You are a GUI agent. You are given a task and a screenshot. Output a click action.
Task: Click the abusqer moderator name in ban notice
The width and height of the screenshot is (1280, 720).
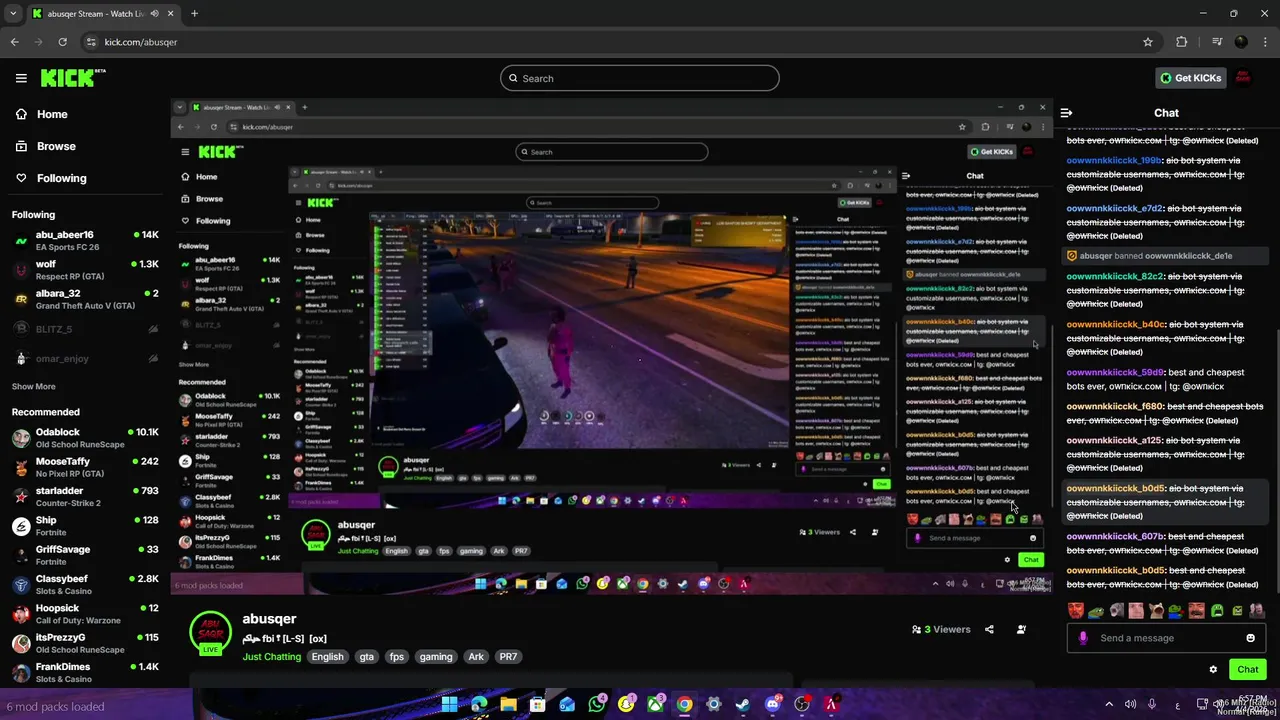1096,256
